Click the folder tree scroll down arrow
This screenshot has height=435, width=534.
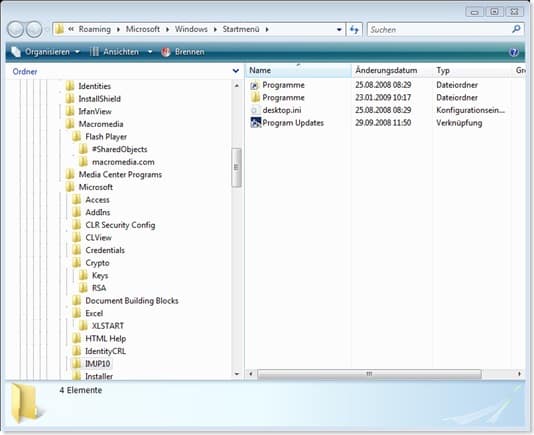236,374
